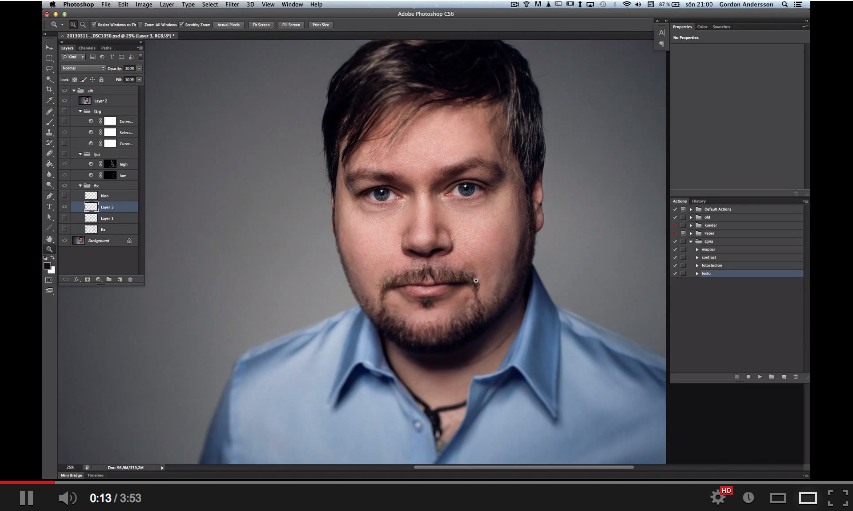The height and width of the screenshot is (511, 853).
Task: Toggle Resize Windows to Fit checkbox
Action: (94, 24)
